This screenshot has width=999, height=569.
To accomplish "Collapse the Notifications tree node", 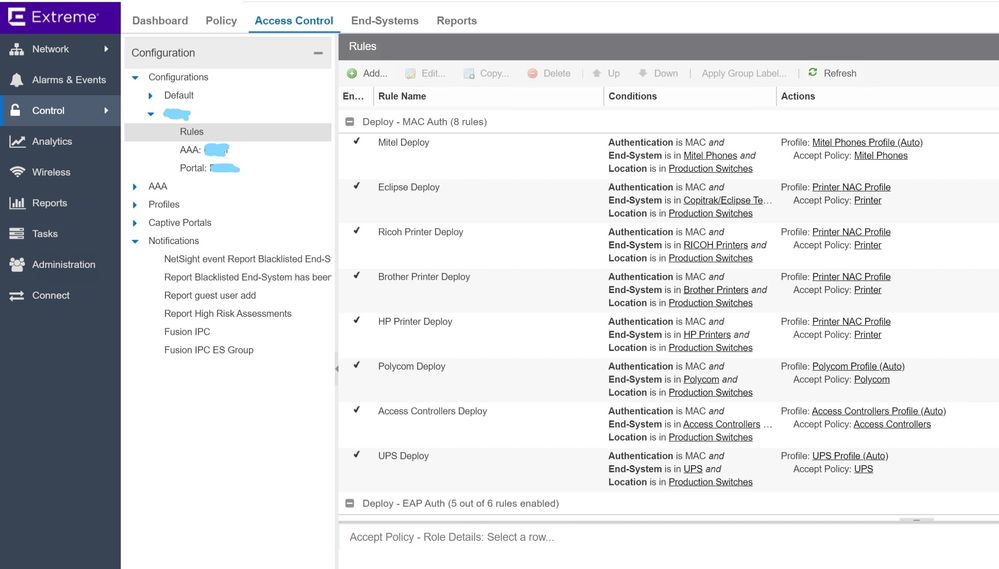I will pos(136,241).
